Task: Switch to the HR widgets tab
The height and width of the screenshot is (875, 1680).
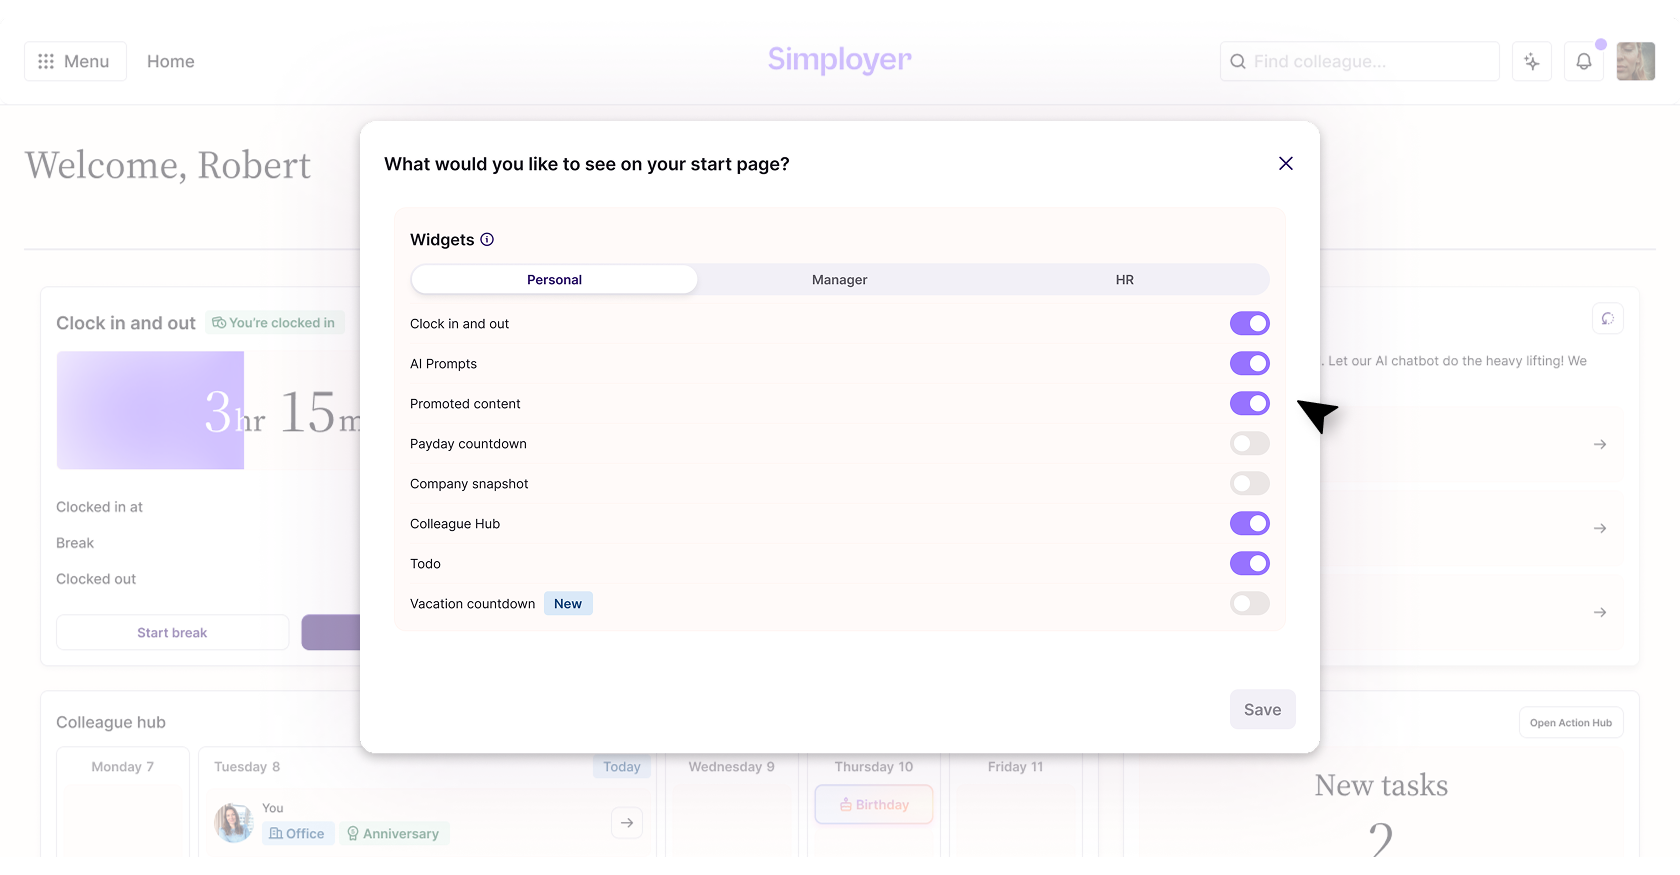Action: [1125, 280]
